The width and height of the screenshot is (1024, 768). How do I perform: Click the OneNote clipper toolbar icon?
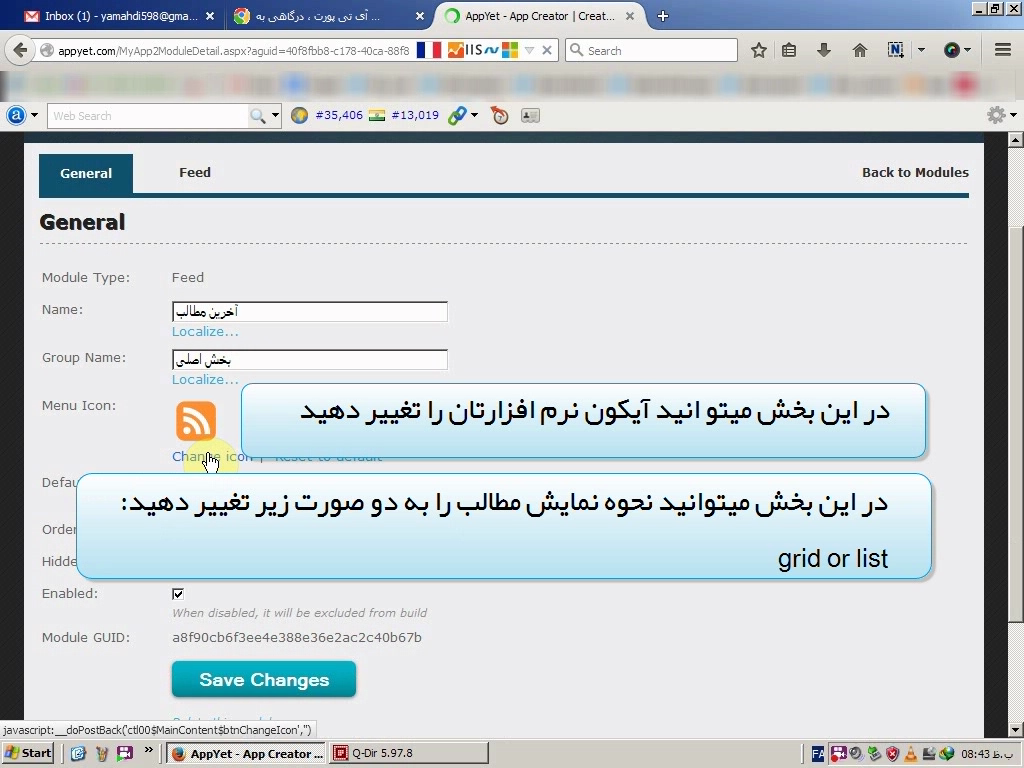895,50
